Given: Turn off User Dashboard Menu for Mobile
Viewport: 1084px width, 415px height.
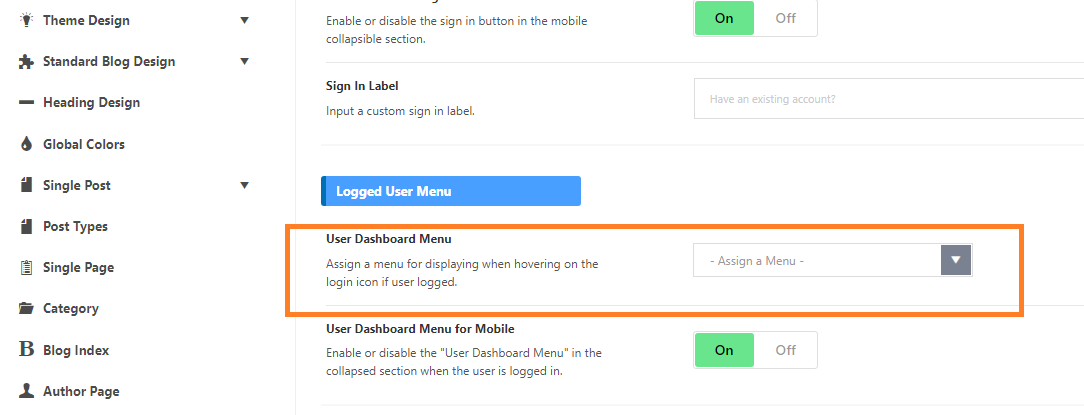Looking at the screenshot, I should tap(785, 350).
